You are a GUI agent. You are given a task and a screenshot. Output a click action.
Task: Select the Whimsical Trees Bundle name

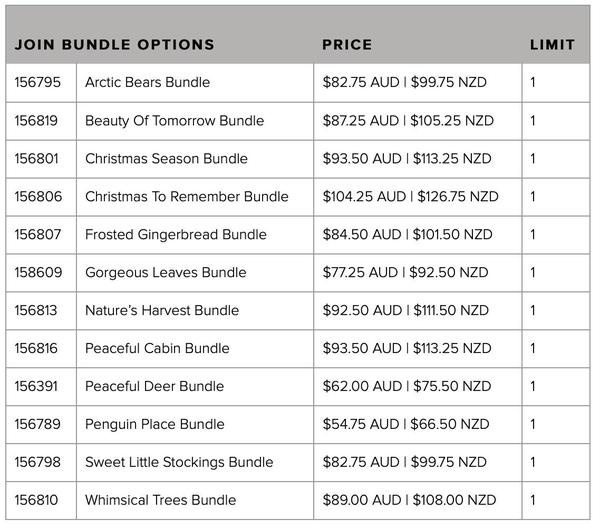tap(160, 501)
